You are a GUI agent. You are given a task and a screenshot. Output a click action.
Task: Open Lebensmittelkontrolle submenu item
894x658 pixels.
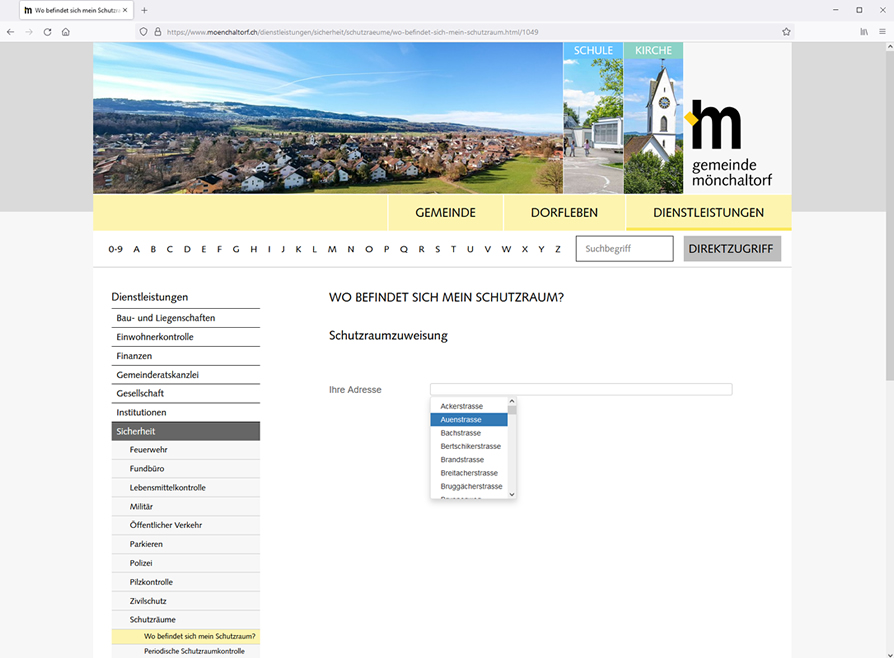click(186, 488)
